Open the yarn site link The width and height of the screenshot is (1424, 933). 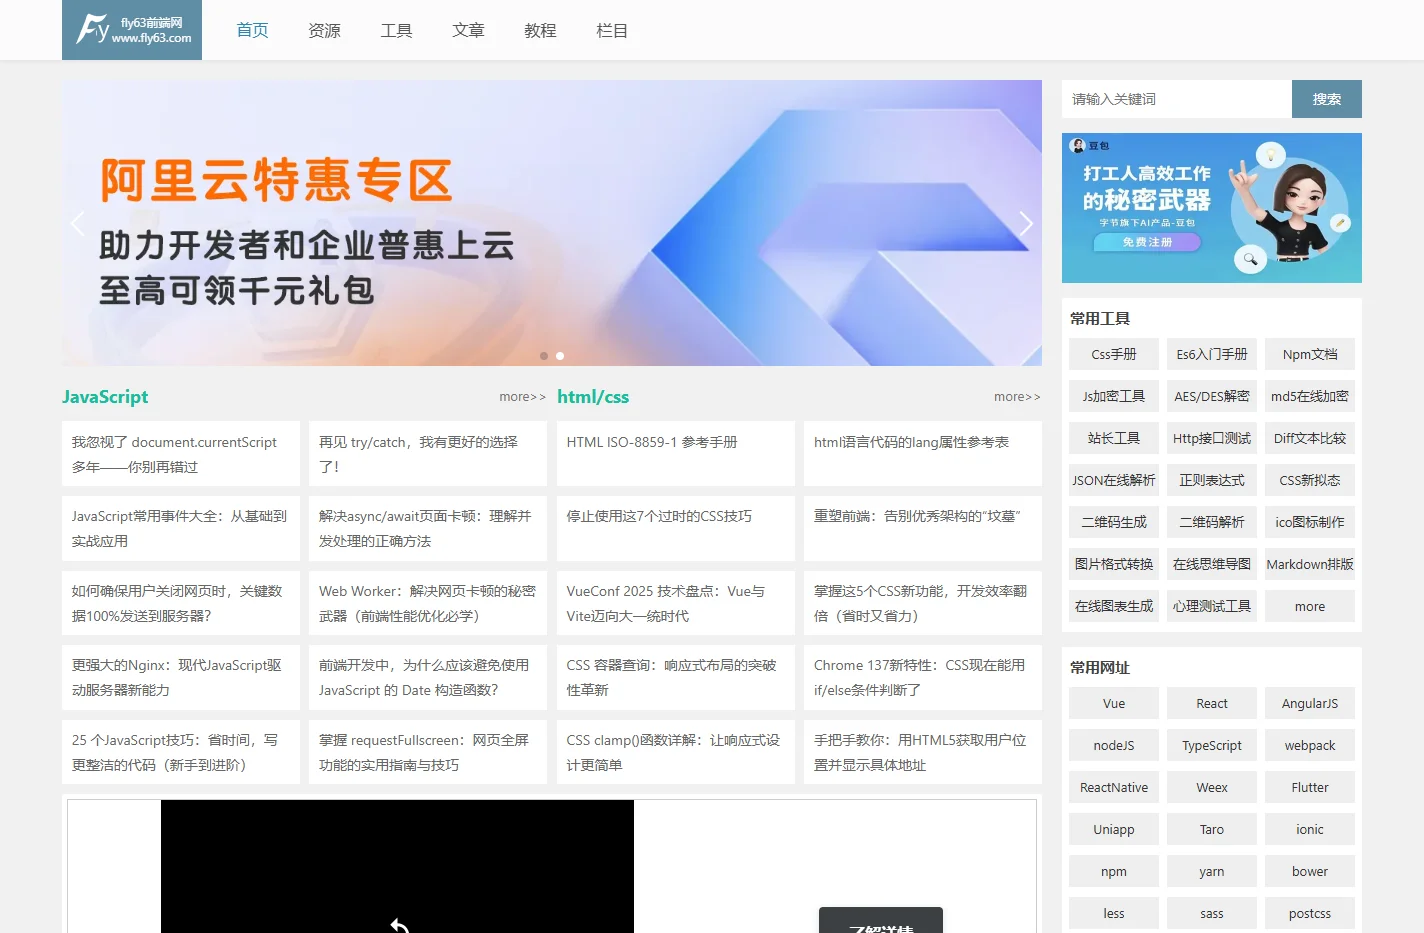[x=1212, y=871]
